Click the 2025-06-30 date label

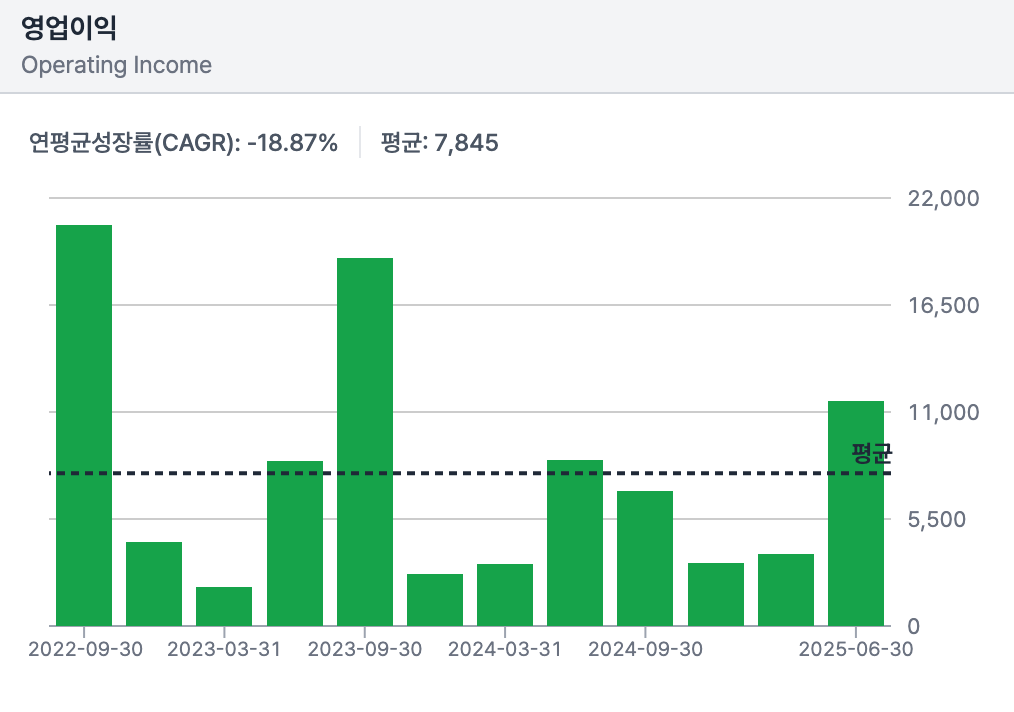pos(856,649)
